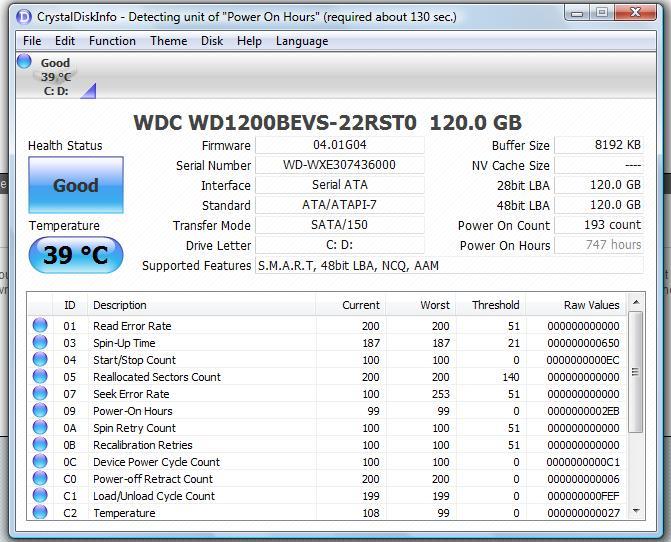The width and height of the screenshot is (671, 542).
Task: Click status orb for Start/Stop Count row
Action: tap(40, 359)
